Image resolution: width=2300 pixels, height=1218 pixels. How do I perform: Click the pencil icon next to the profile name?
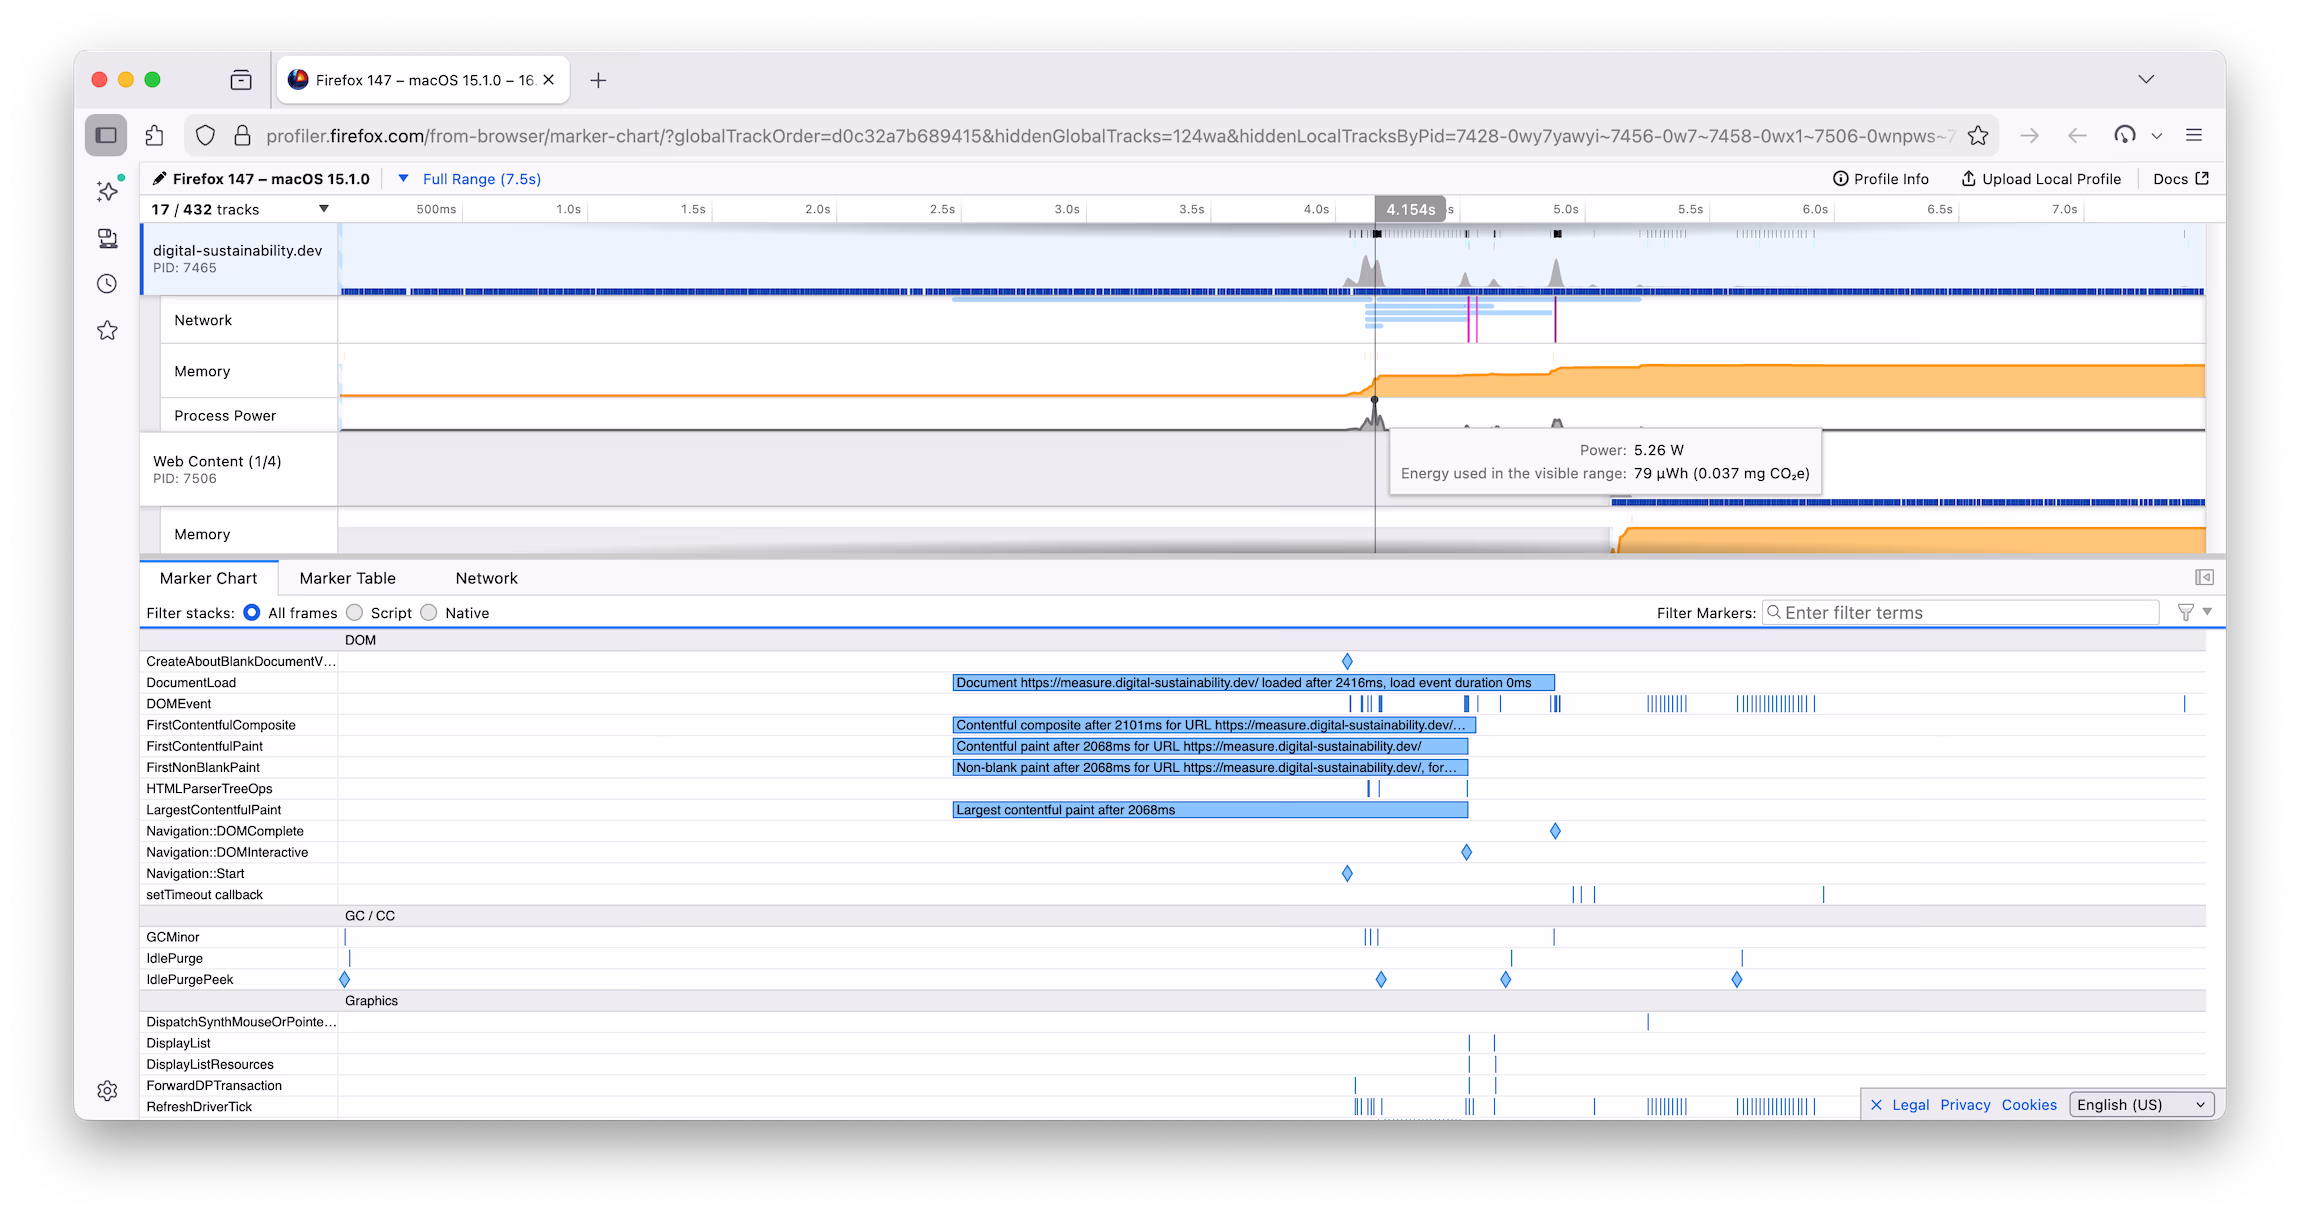[160, 178]
